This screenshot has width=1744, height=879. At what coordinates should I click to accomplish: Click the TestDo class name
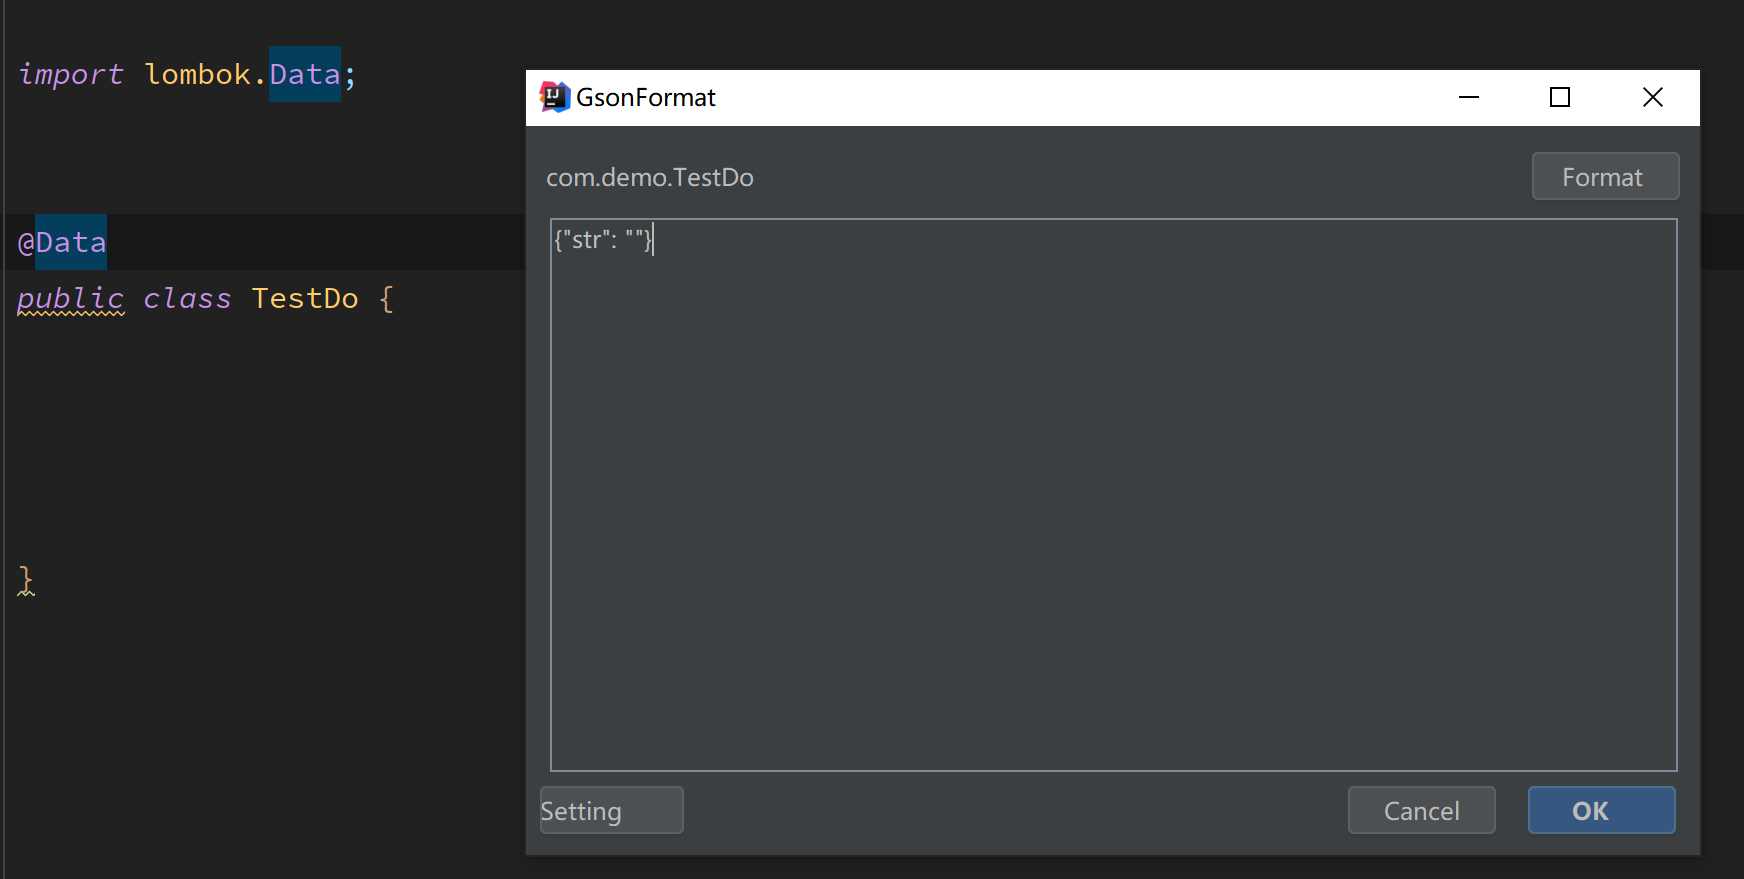(x=305, y=298)
